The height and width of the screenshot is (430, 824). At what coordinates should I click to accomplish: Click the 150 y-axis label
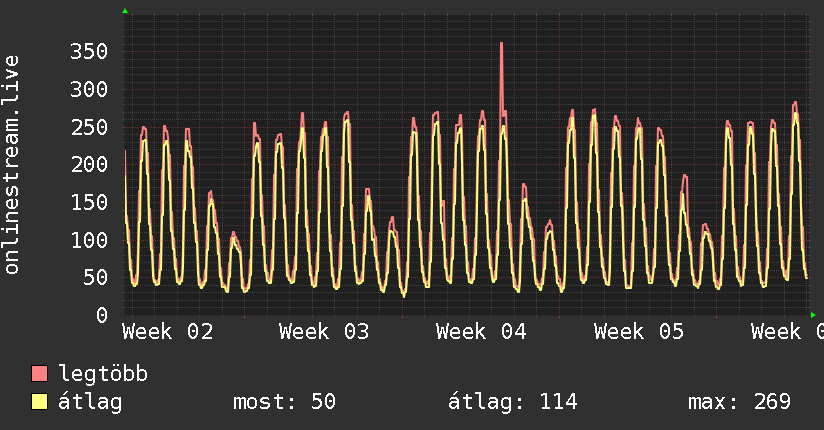89,202
